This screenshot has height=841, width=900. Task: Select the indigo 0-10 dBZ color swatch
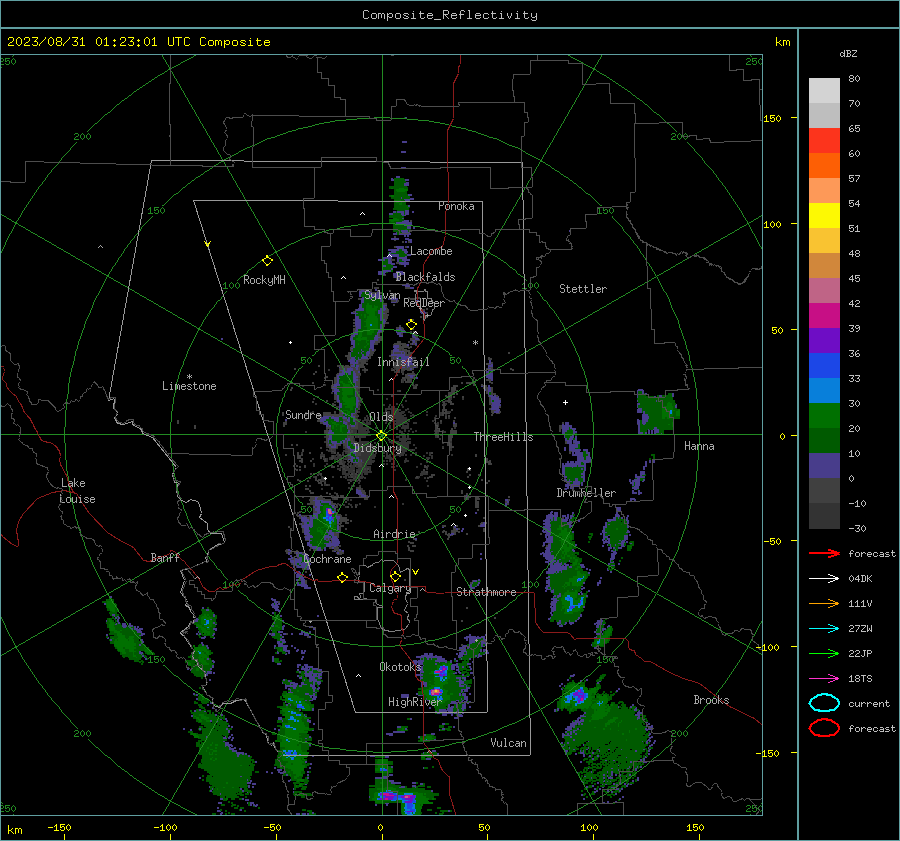824,466
